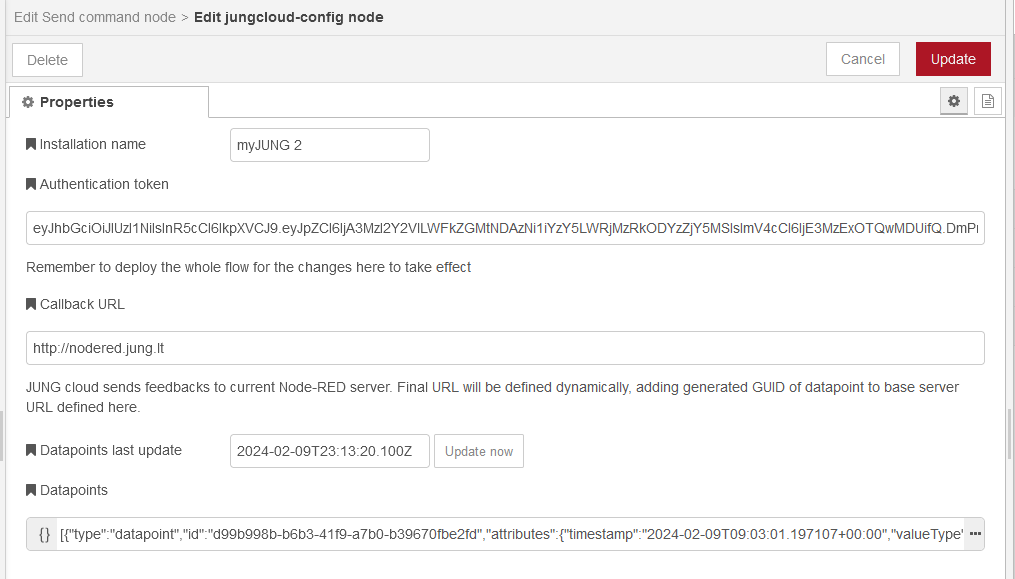Click the Datapoints JSON value field
1015x579 pixels.
pos(510,535)
